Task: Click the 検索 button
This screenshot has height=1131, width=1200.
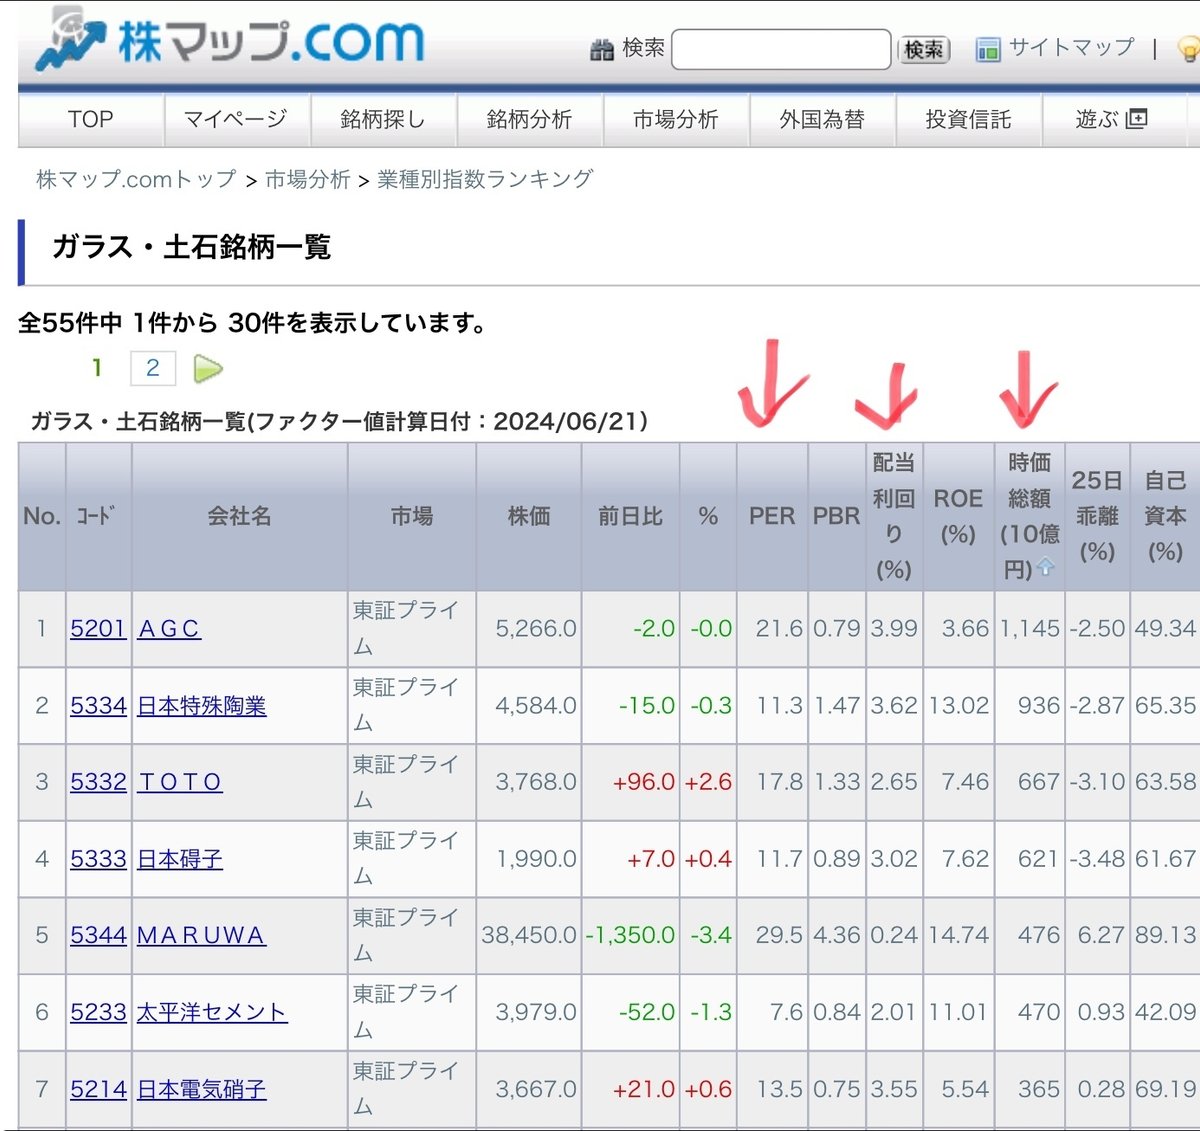Action: (924, 49)
